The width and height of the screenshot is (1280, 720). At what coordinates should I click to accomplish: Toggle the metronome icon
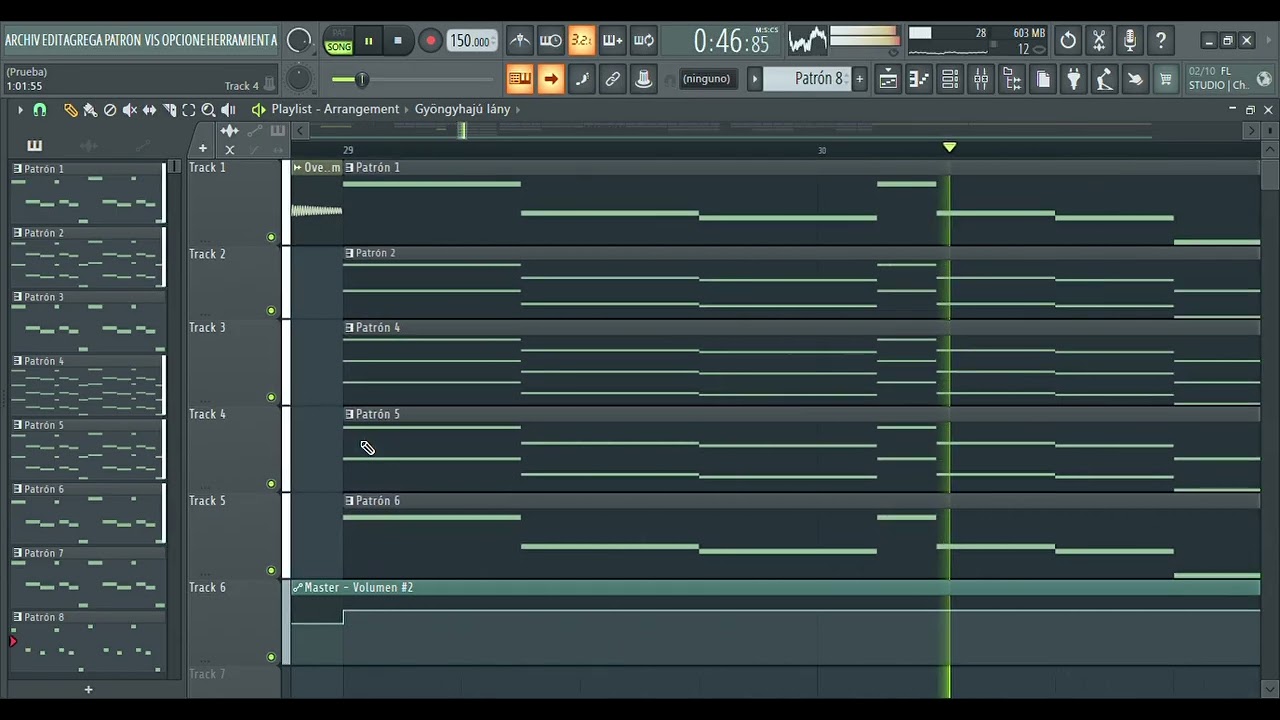coord(520,41)
